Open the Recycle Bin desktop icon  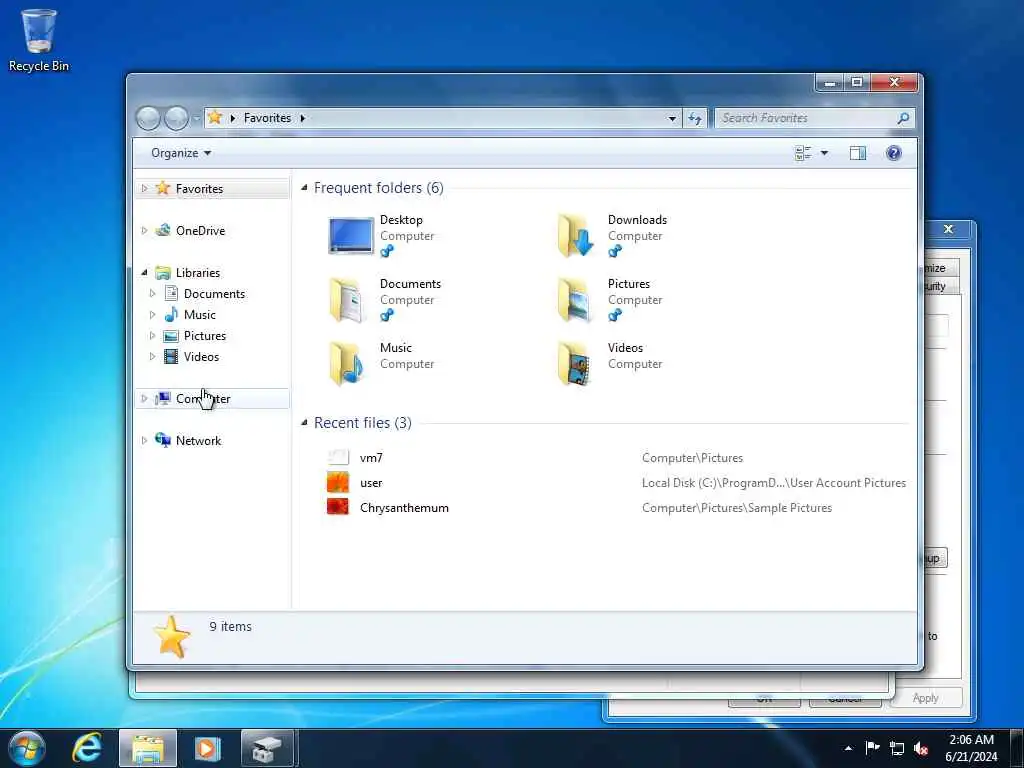point(39,39)
